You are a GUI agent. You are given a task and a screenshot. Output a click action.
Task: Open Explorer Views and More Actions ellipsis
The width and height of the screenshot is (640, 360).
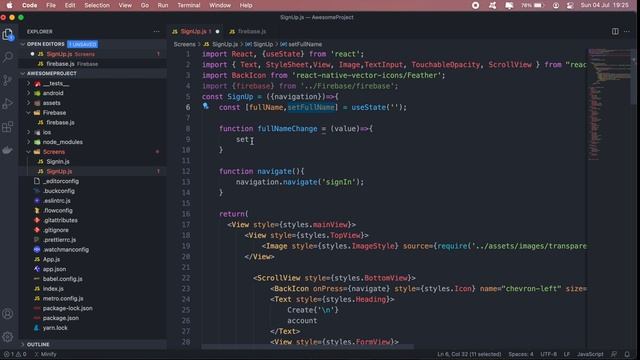coord(156,31)
